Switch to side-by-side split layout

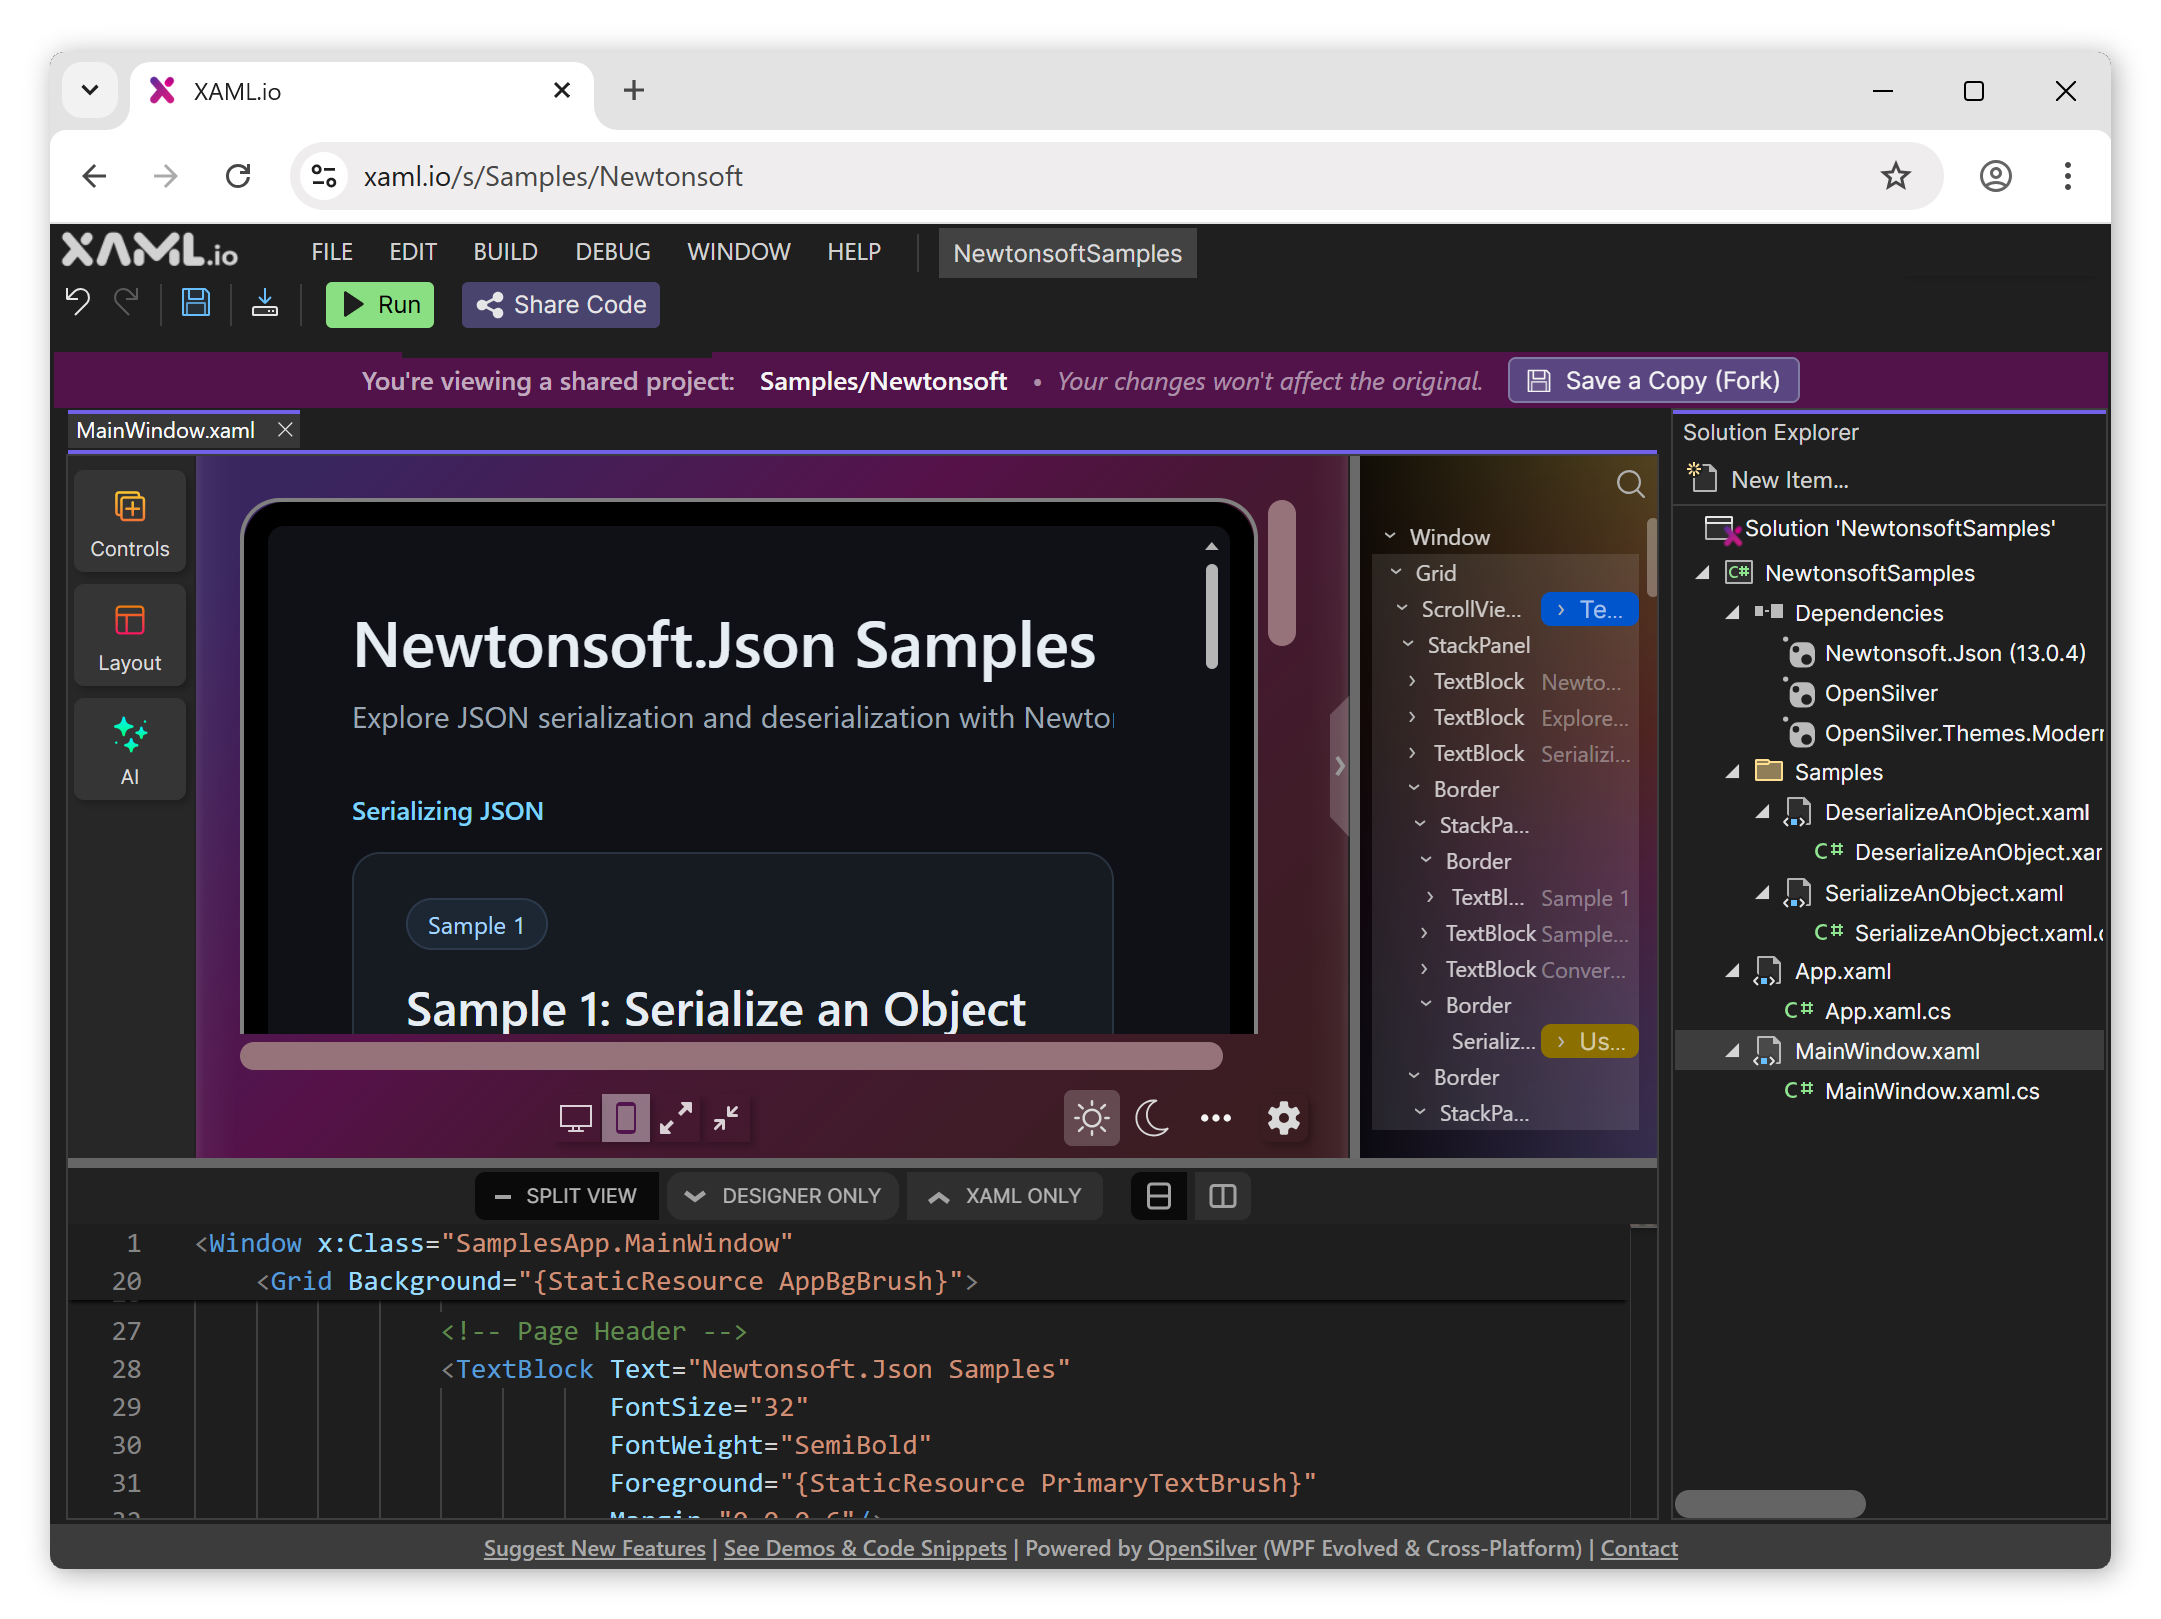pos(1222,1195)
